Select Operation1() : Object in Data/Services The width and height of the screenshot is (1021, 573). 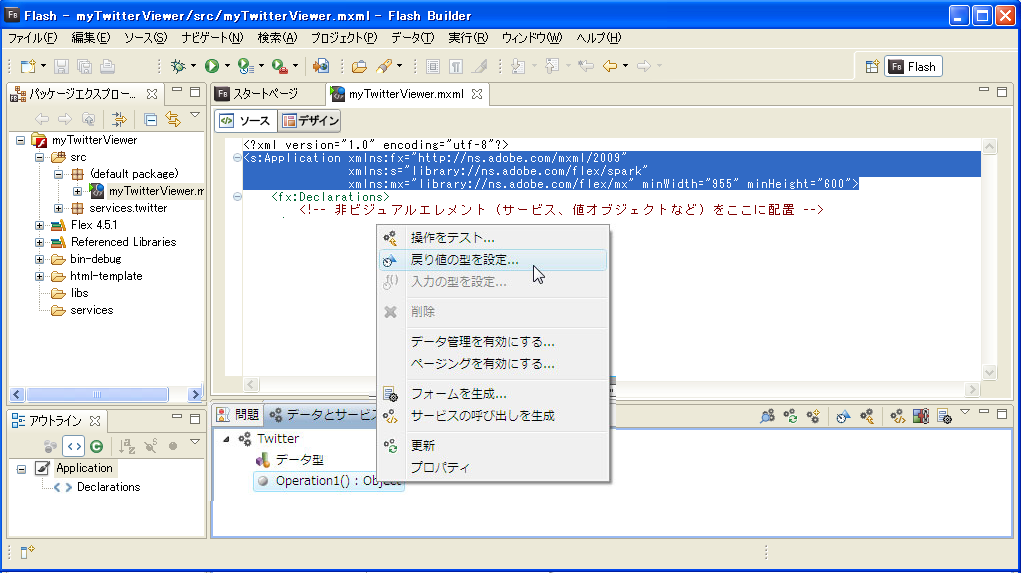click(x=329, y=481)
